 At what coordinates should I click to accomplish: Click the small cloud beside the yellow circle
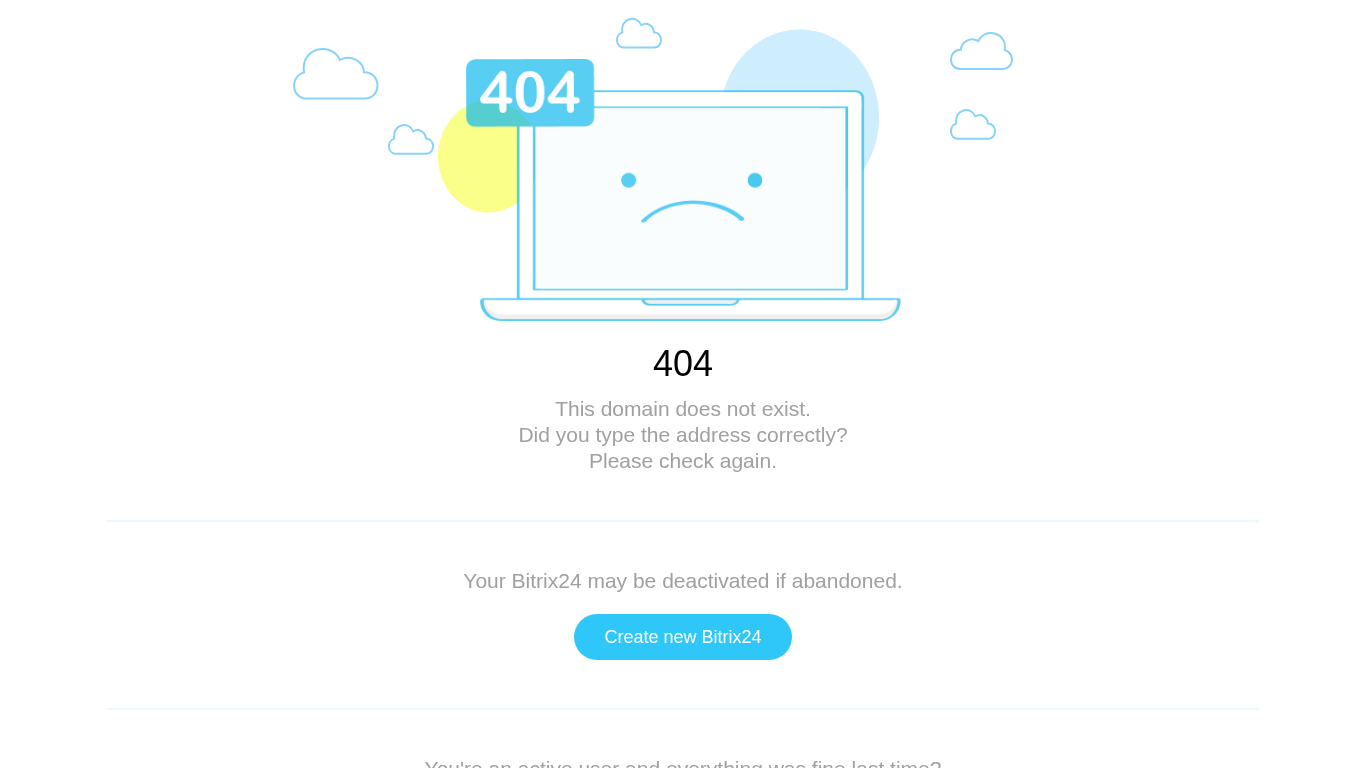[x=411, y=140]
